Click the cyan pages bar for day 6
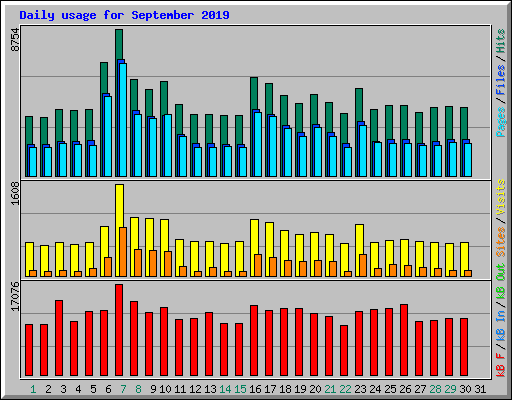The width and height of the screenshot is (512, 400). point(108,136)
